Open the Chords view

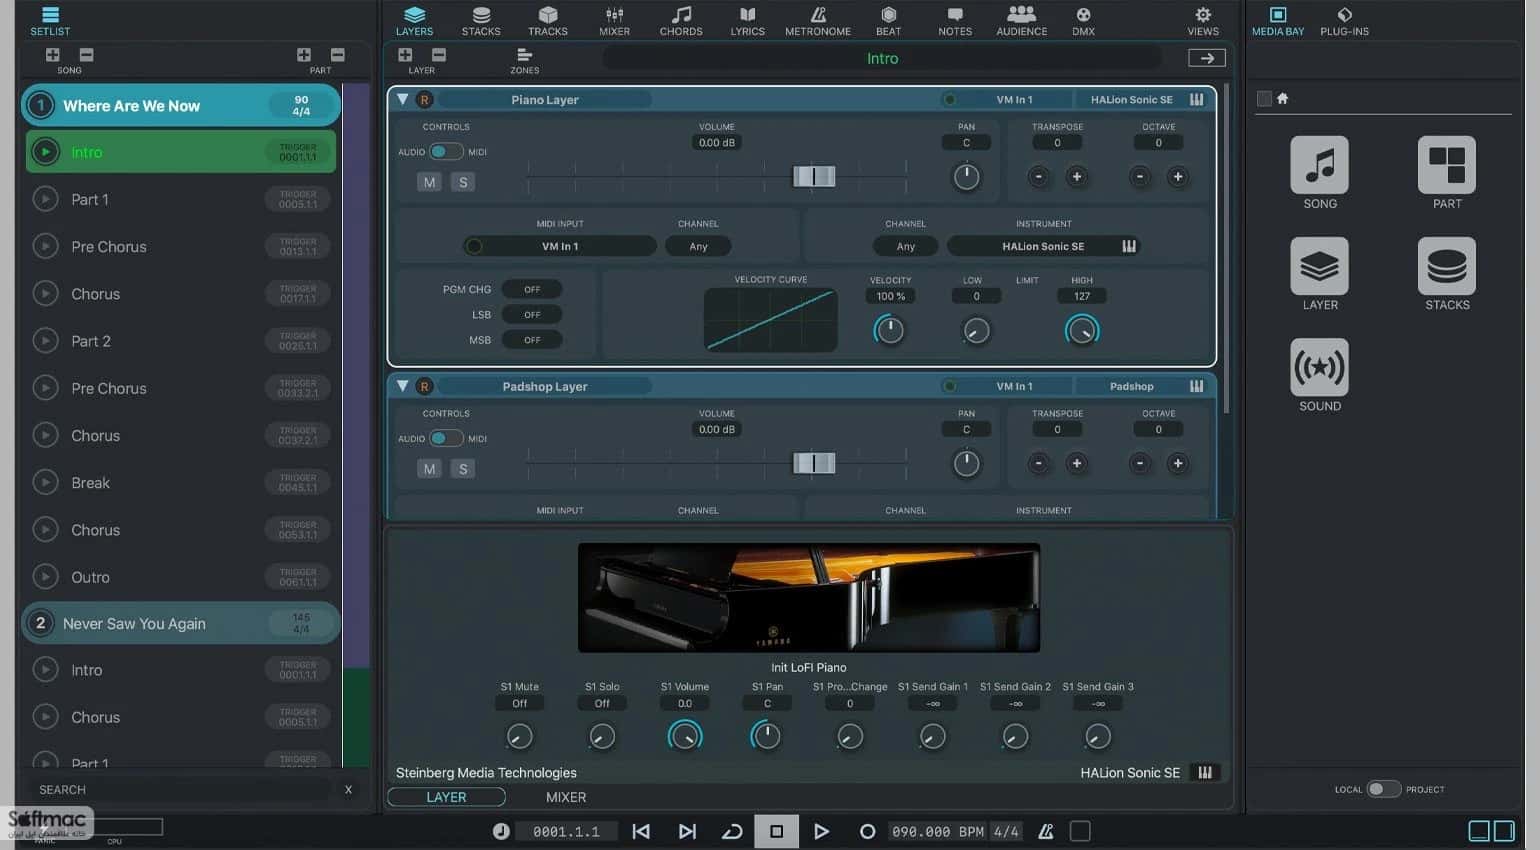point(681,21)
